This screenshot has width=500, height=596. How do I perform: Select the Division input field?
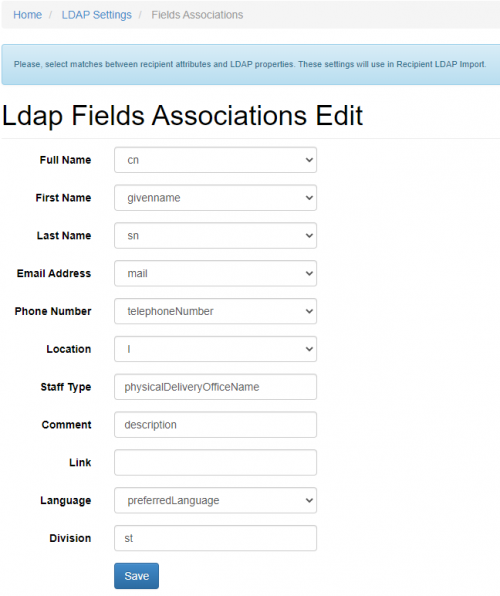pyautogui.click(x=215, y=538)
